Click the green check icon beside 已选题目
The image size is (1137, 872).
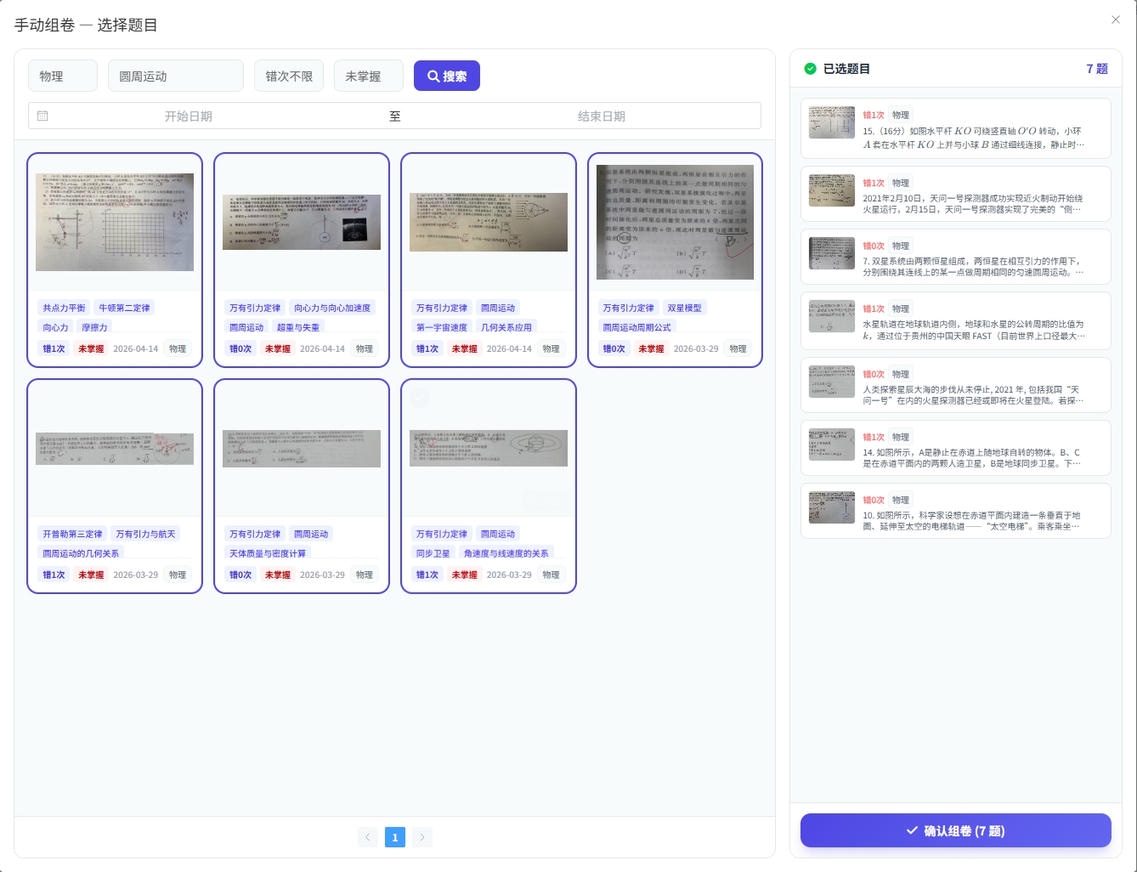pyautogui.click(x=810, y=69)
